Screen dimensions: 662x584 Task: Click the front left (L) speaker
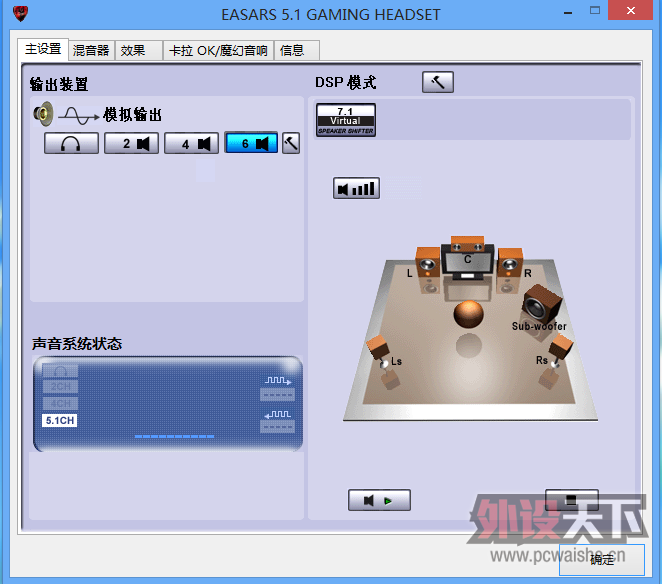[x=427, y=267]
